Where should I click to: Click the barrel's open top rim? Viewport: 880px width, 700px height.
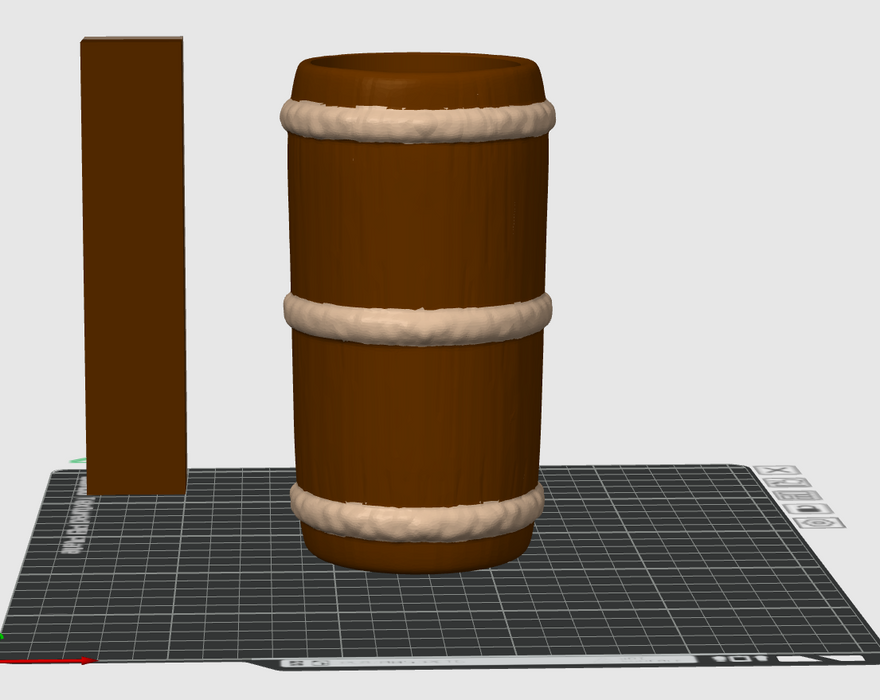coord(418,72)
